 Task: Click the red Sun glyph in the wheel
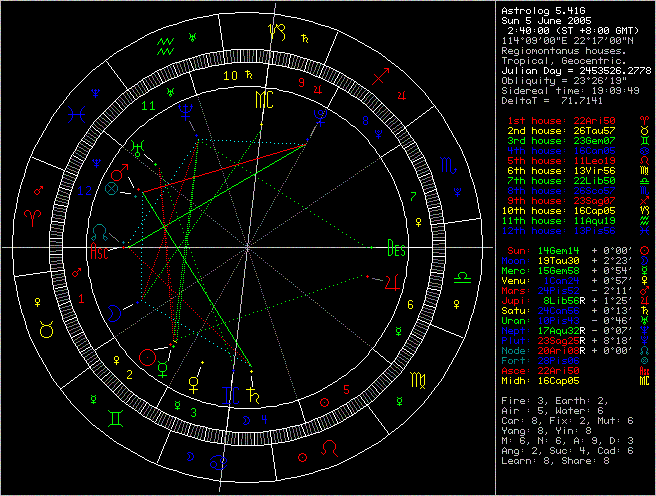[147, 356]
